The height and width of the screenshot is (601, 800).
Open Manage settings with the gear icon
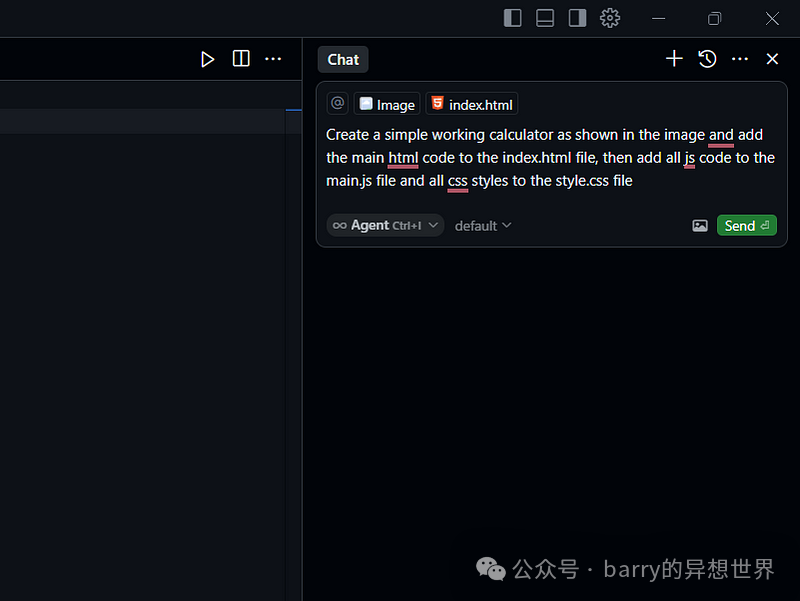click(610, 18)
